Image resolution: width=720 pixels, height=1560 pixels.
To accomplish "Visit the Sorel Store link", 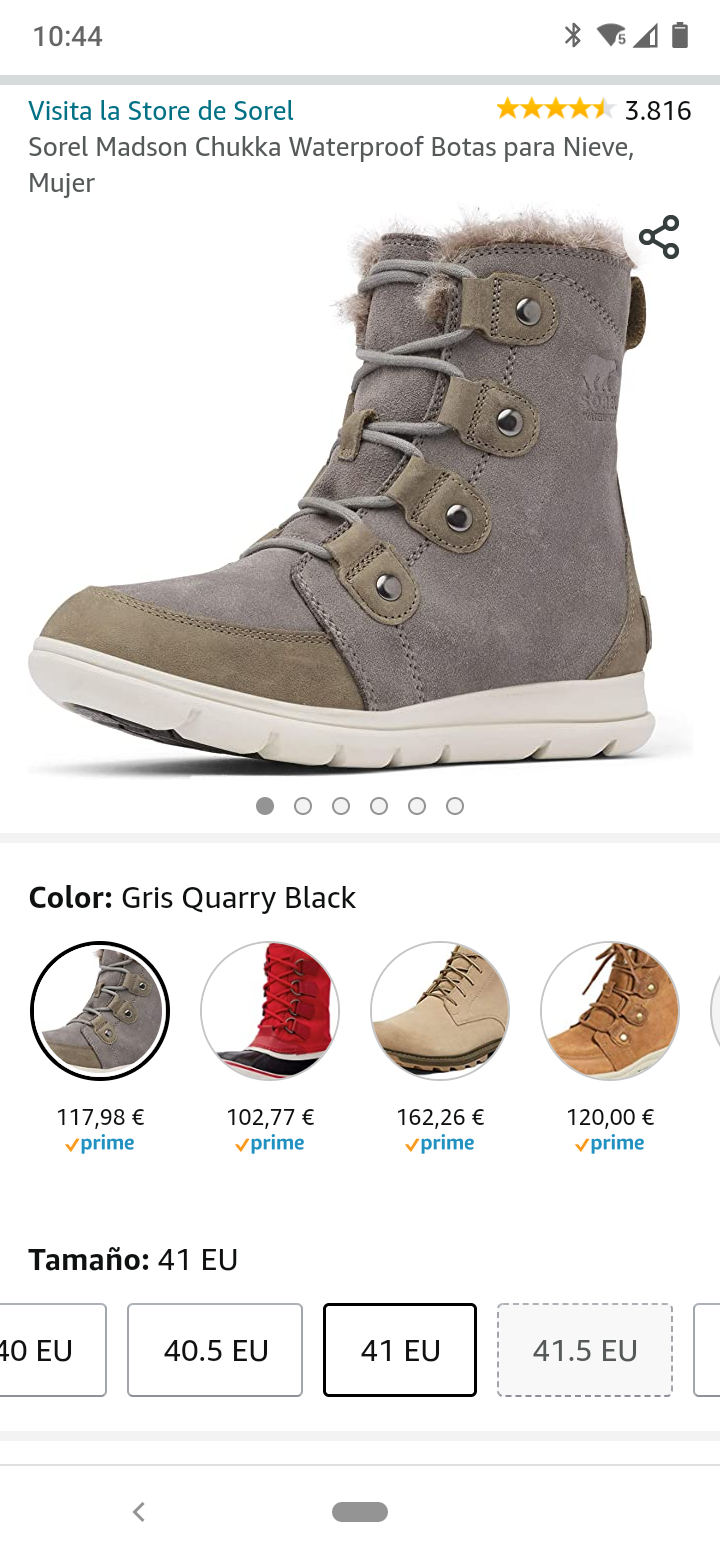I will (161, 110).
